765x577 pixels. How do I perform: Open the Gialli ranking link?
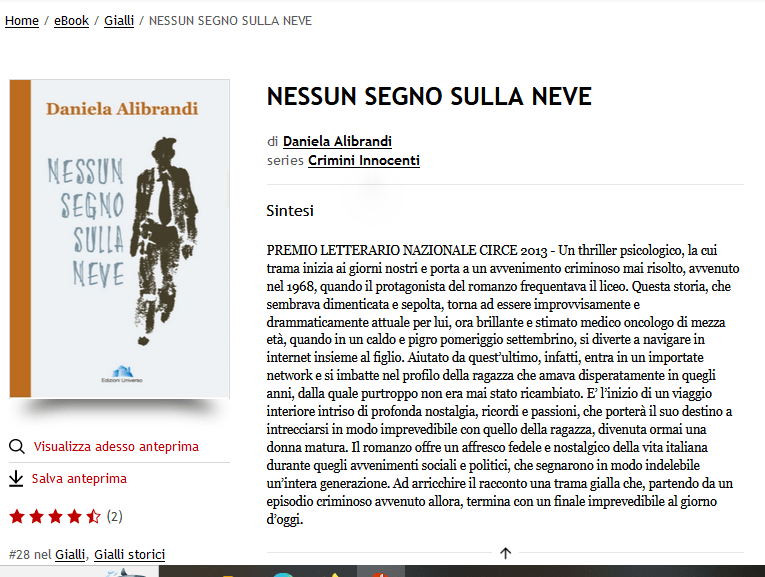[x=70, y=554]
